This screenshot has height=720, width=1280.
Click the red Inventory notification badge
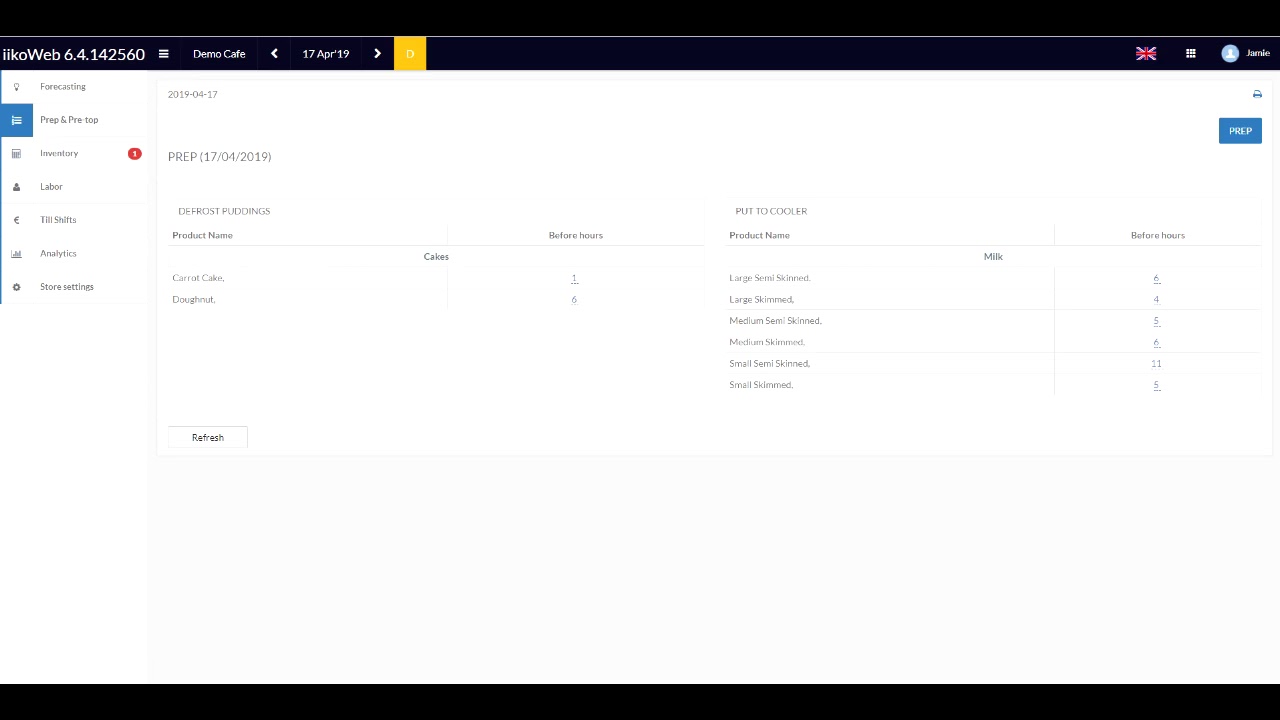pos(134,153)
